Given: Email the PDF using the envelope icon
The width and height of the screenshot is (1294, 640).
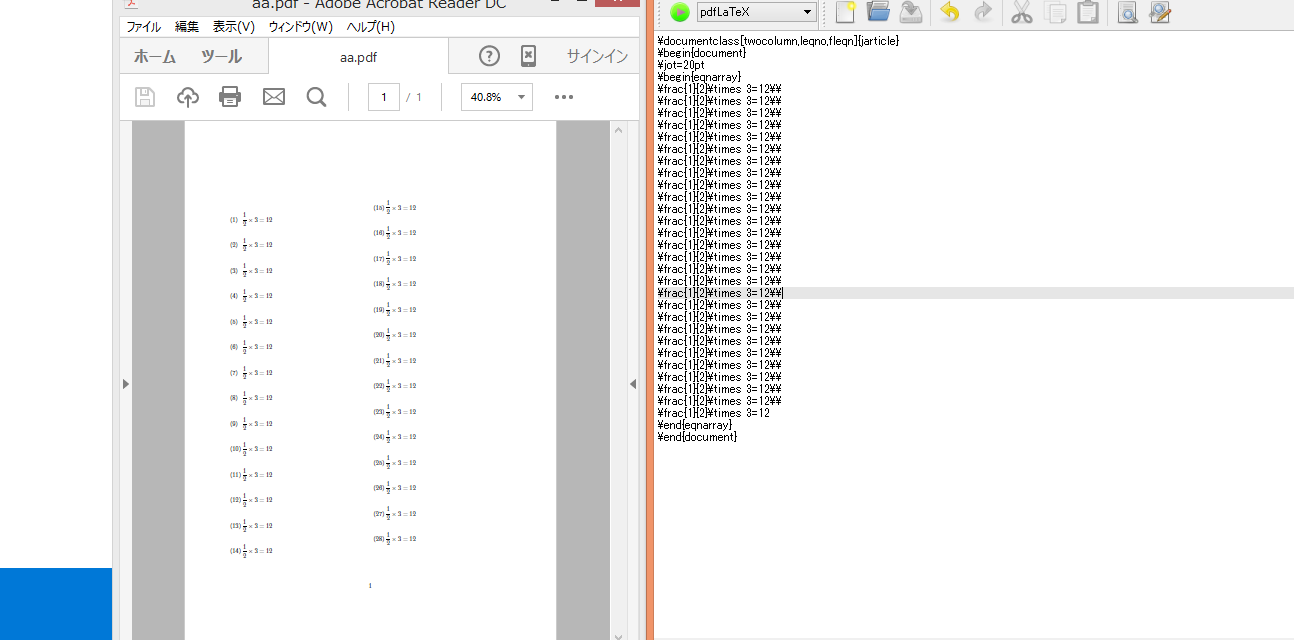Looking at the screenshot, I should 274,96.
